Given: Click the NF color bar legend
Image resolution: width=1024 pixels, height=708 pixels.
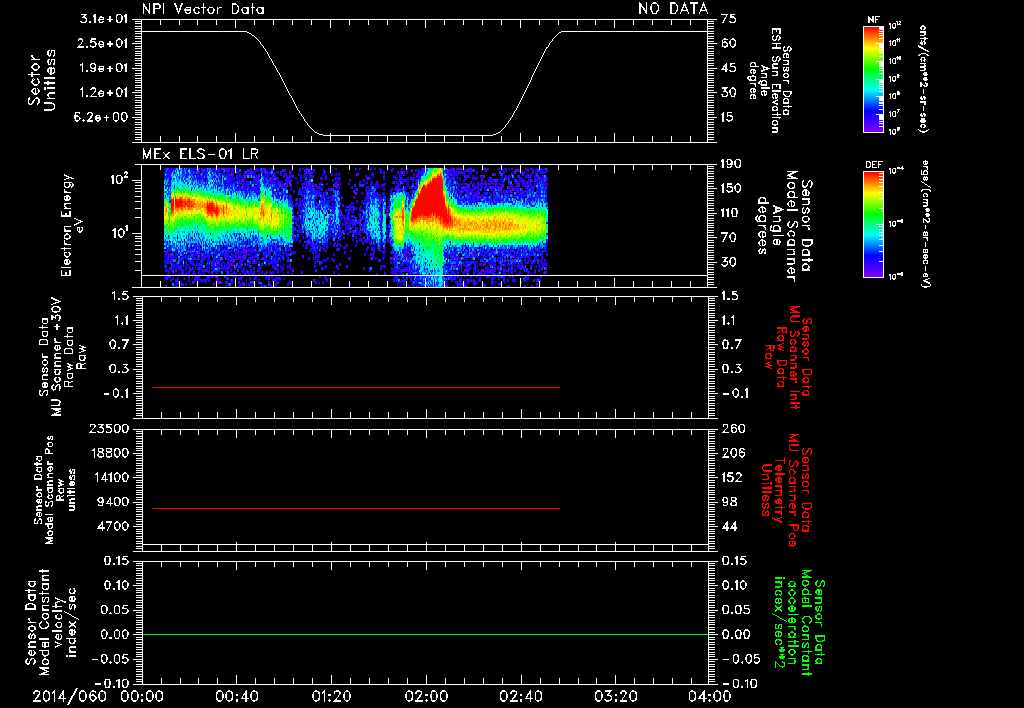Looking at the screenshot, I should click(873, 78).
